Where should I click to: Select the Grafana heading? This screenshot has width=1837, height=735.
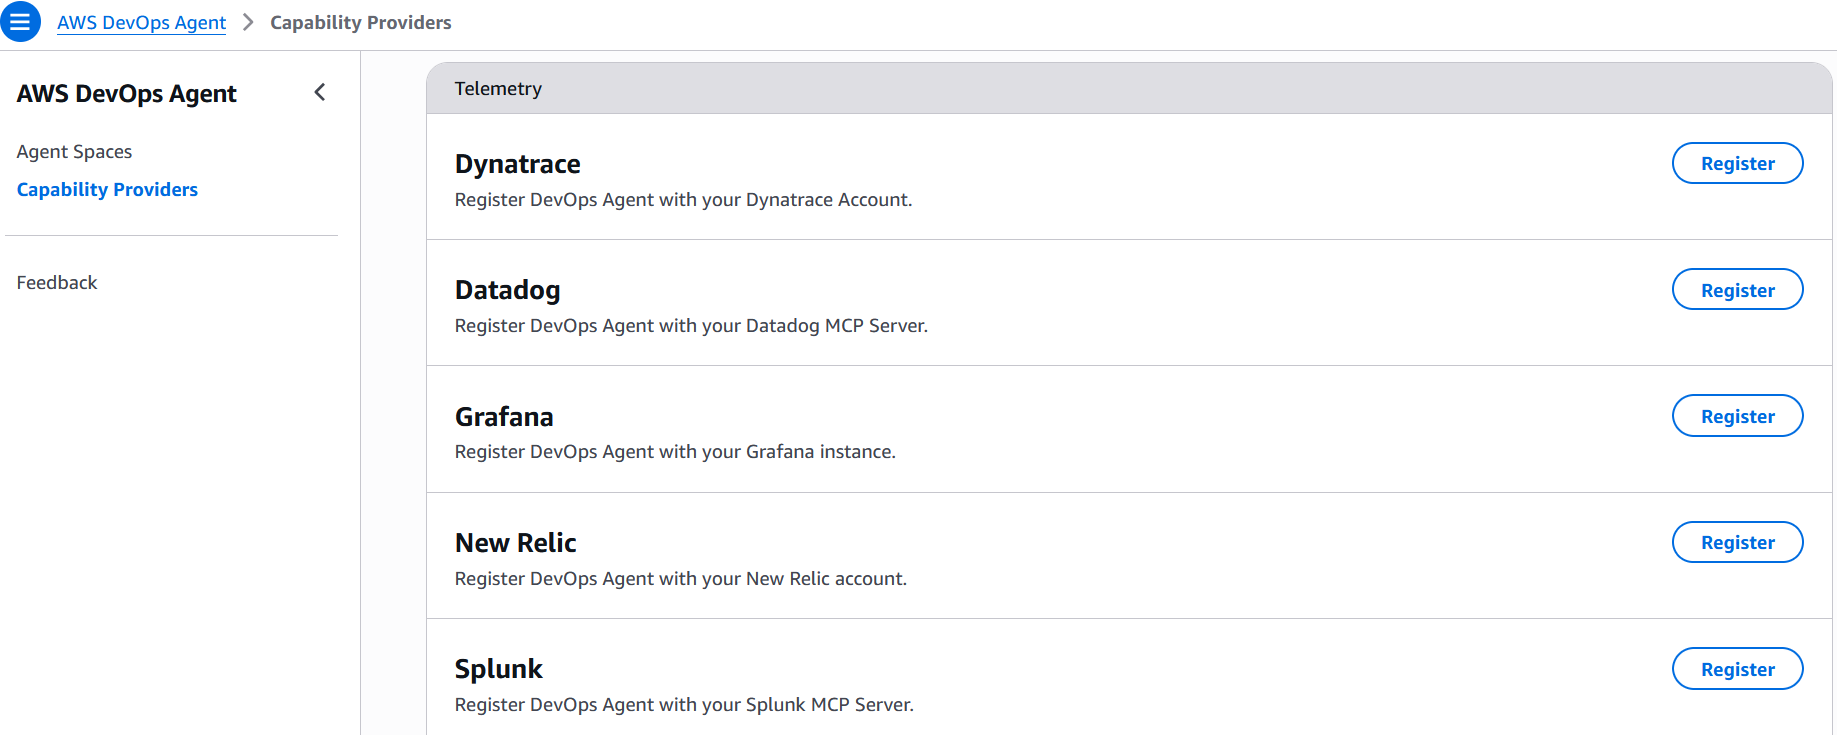504,417
